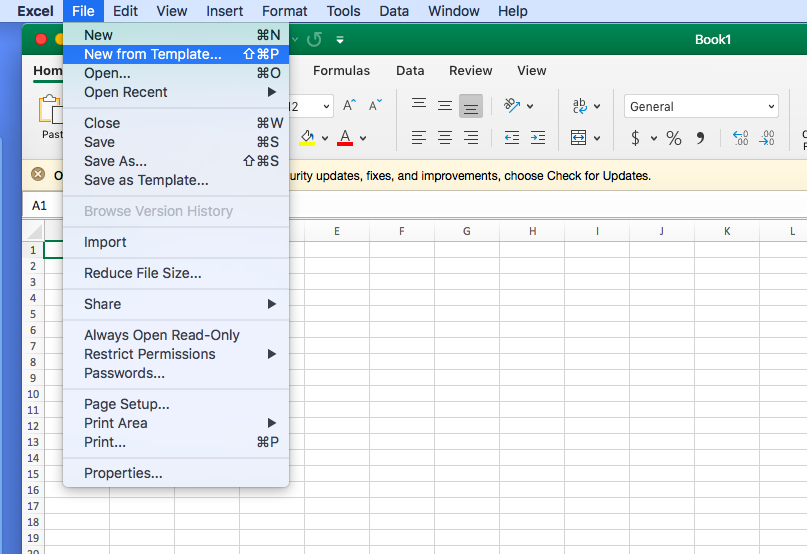Expand Restrict Permissions submenu
The height and width of the screenshot is (554, 807).
click(176, 354)
